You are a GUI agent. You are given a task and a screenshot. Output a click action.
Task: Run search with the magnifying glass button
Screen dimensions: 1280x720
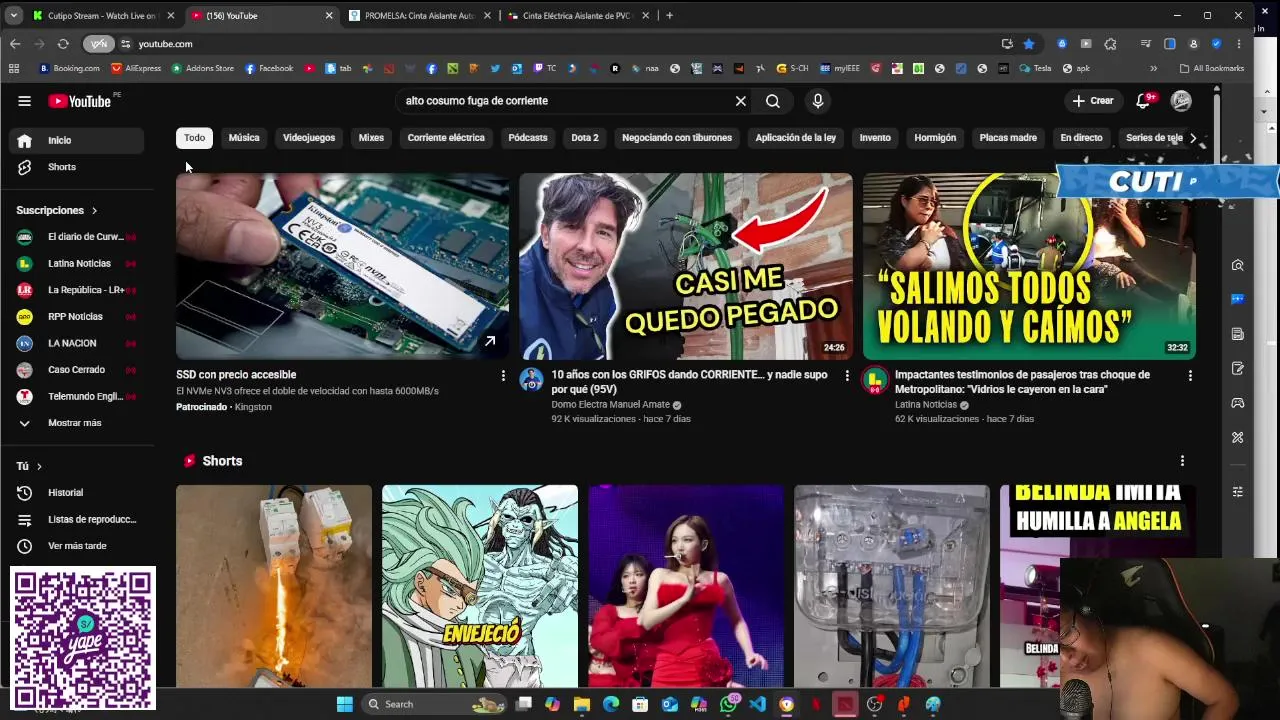(773, 101)
